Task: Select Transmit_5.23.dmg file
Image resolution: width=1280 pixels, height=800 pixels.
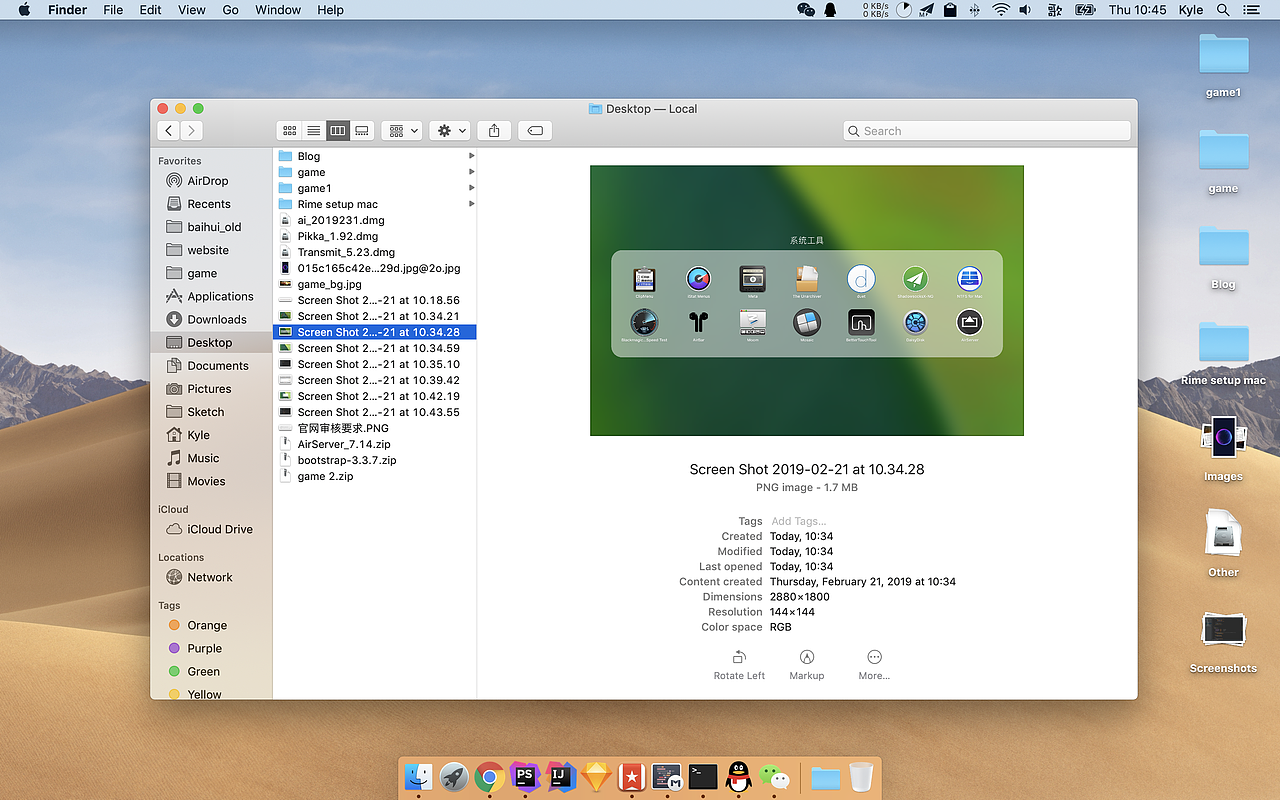Action: (375, 252)
